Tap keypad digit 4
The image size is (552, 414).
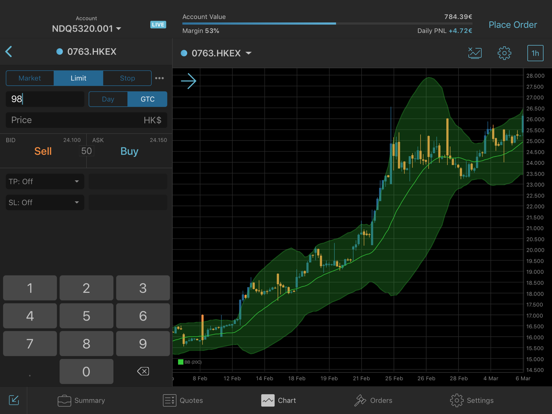30,316
